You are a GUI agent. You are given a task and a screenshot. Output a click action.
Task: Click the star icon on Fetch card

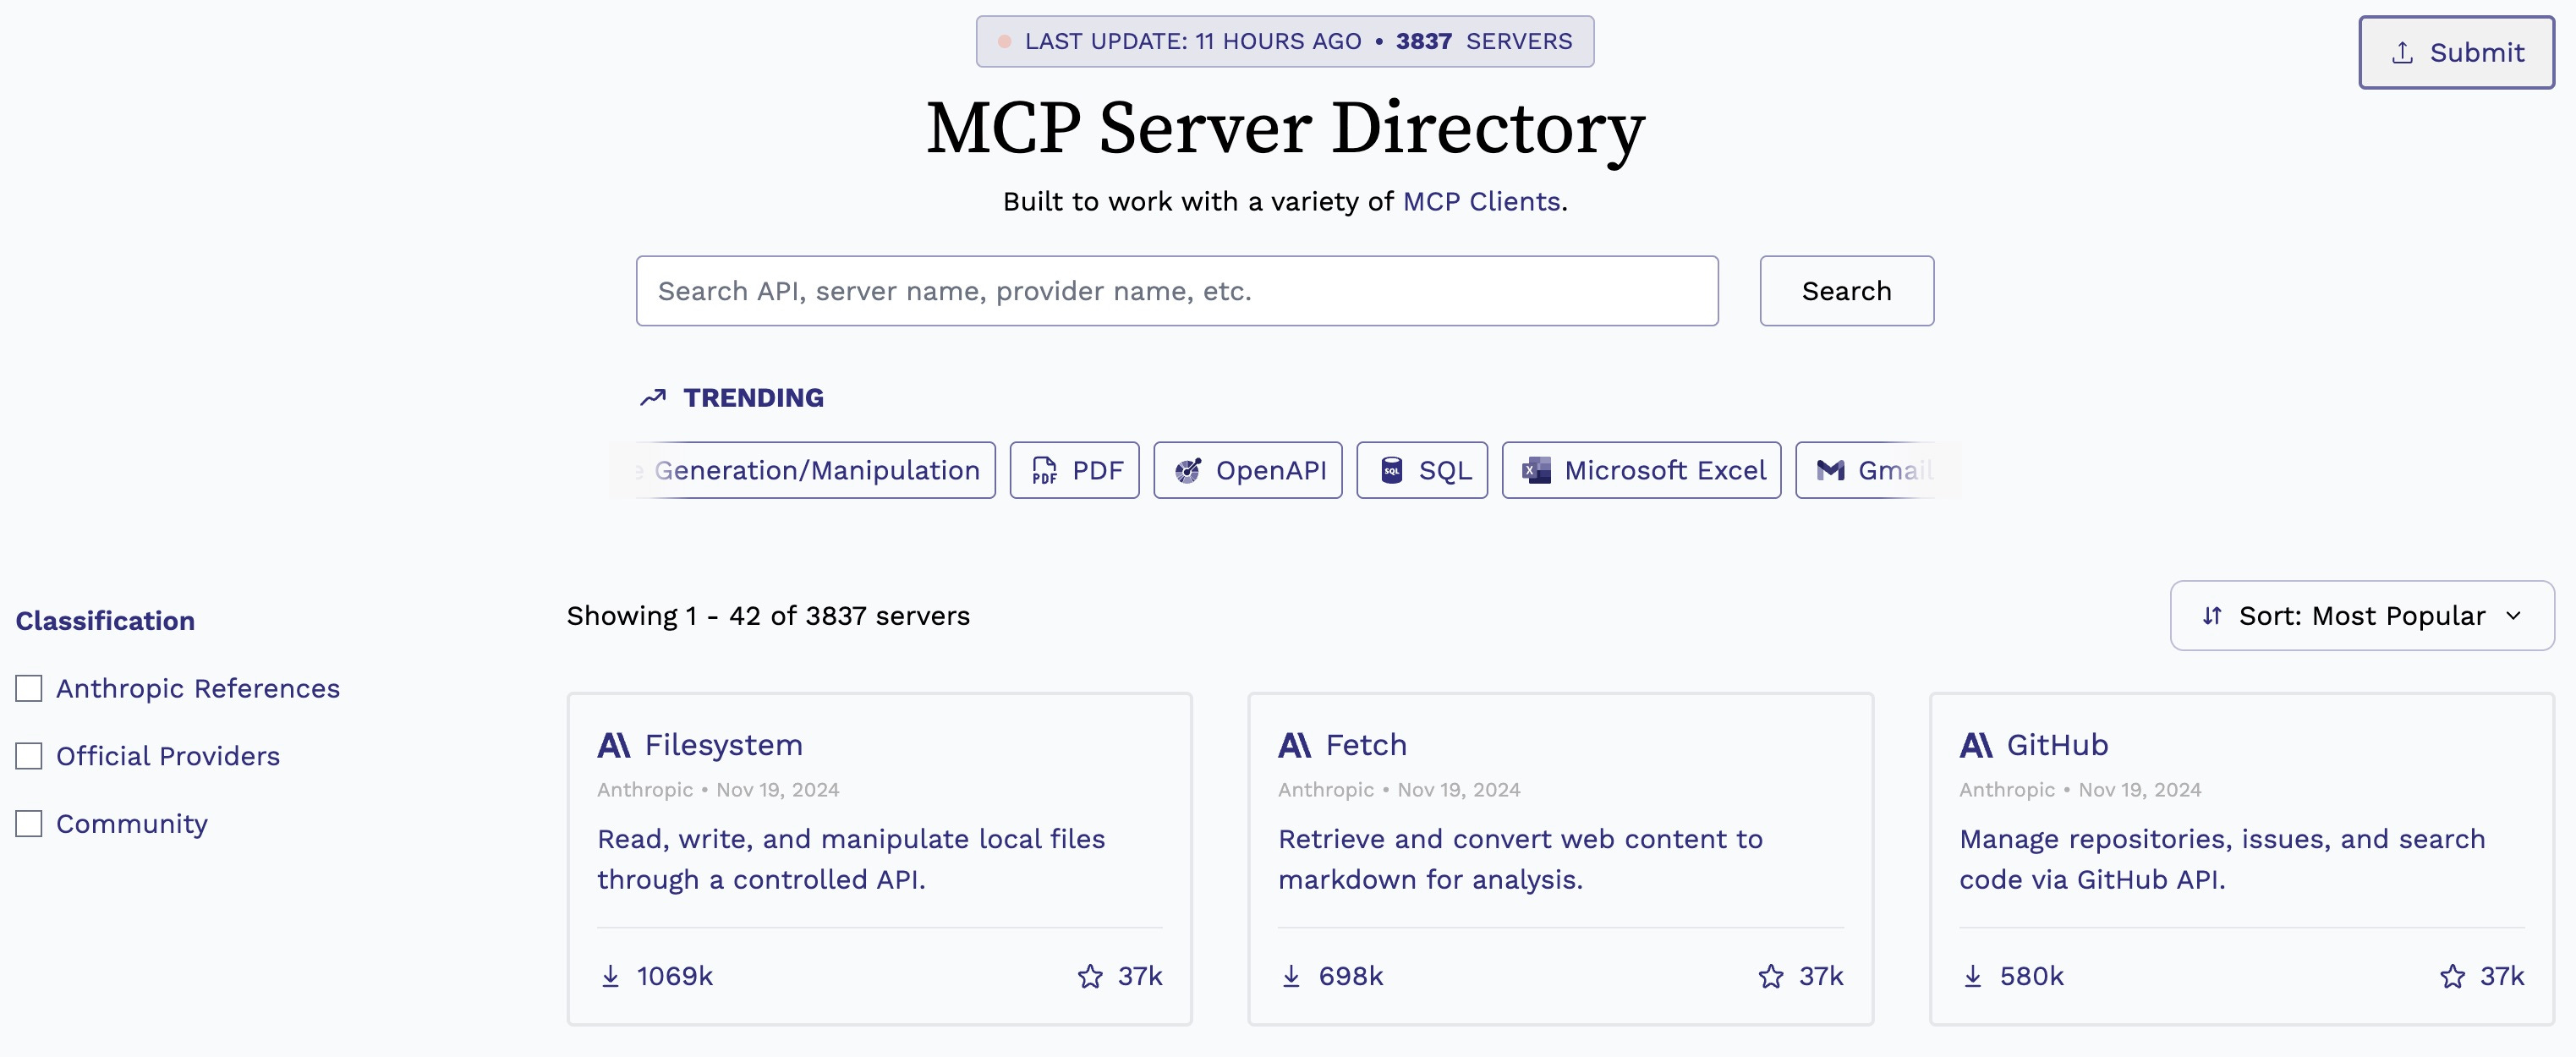[1771, 976]
